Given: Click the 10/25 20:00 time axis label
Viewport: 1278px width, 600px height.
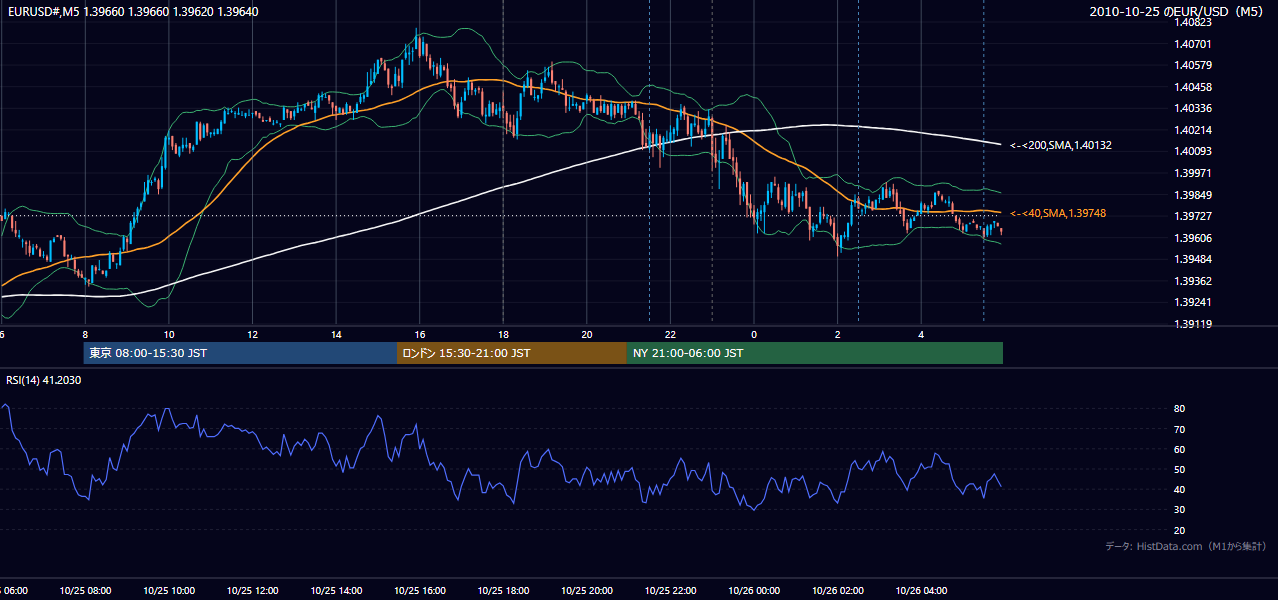Looking at the screenshot, I should tap(587, 591).
